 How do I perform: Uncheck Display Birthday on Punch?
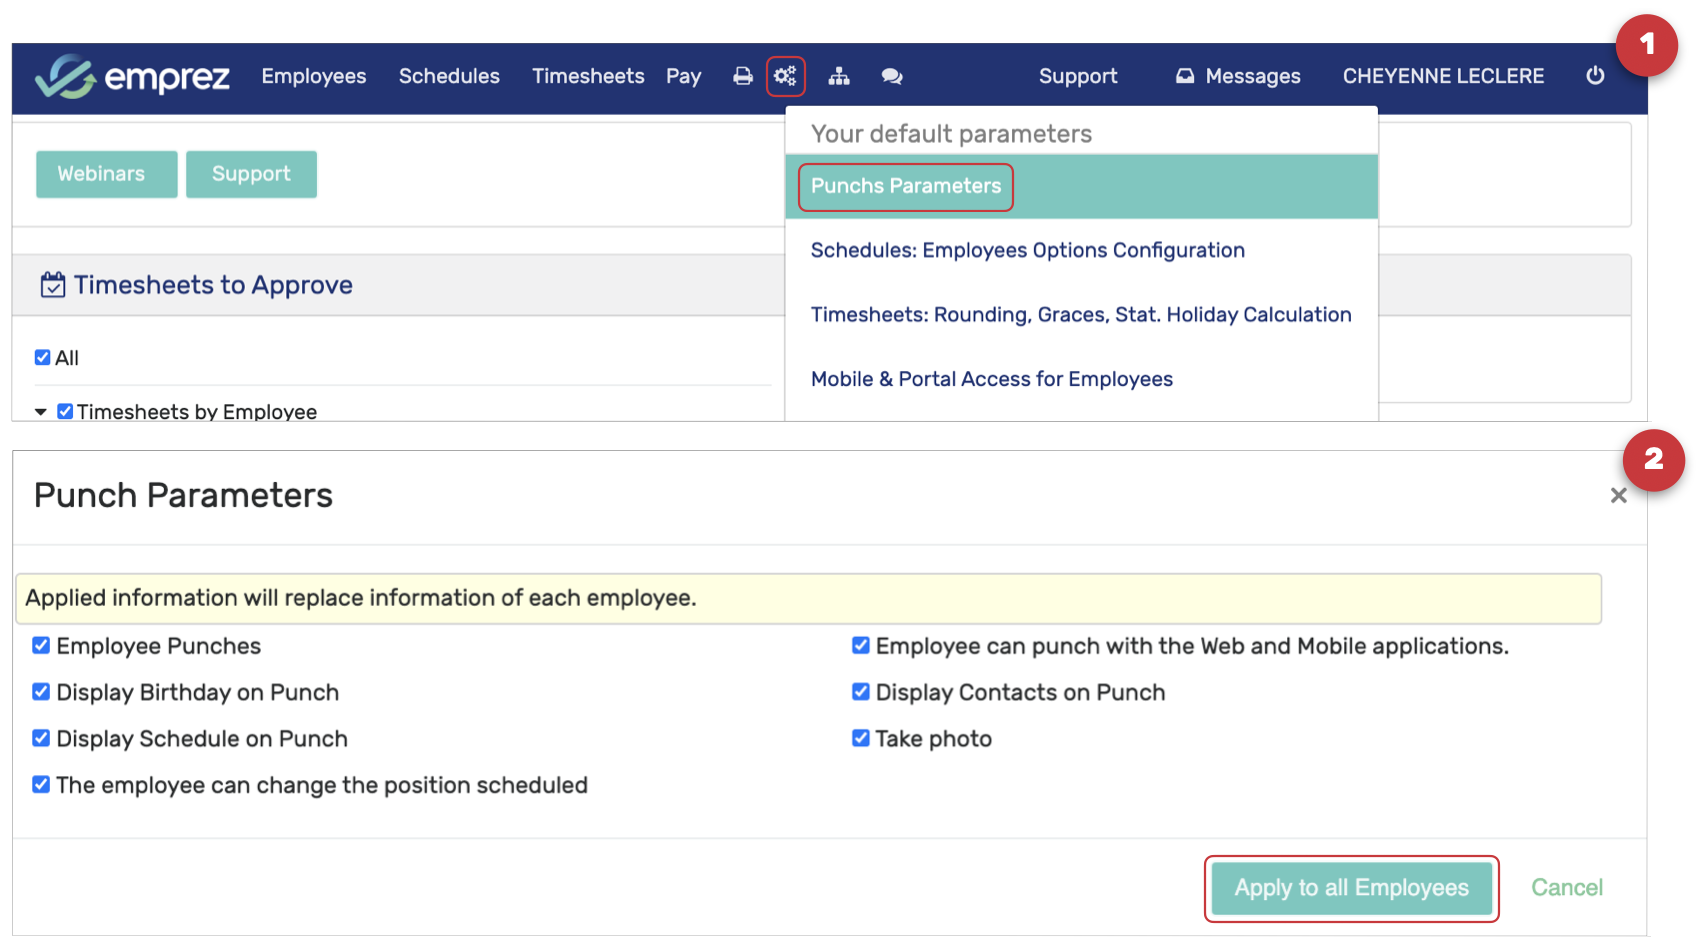(x=41, y=692)
